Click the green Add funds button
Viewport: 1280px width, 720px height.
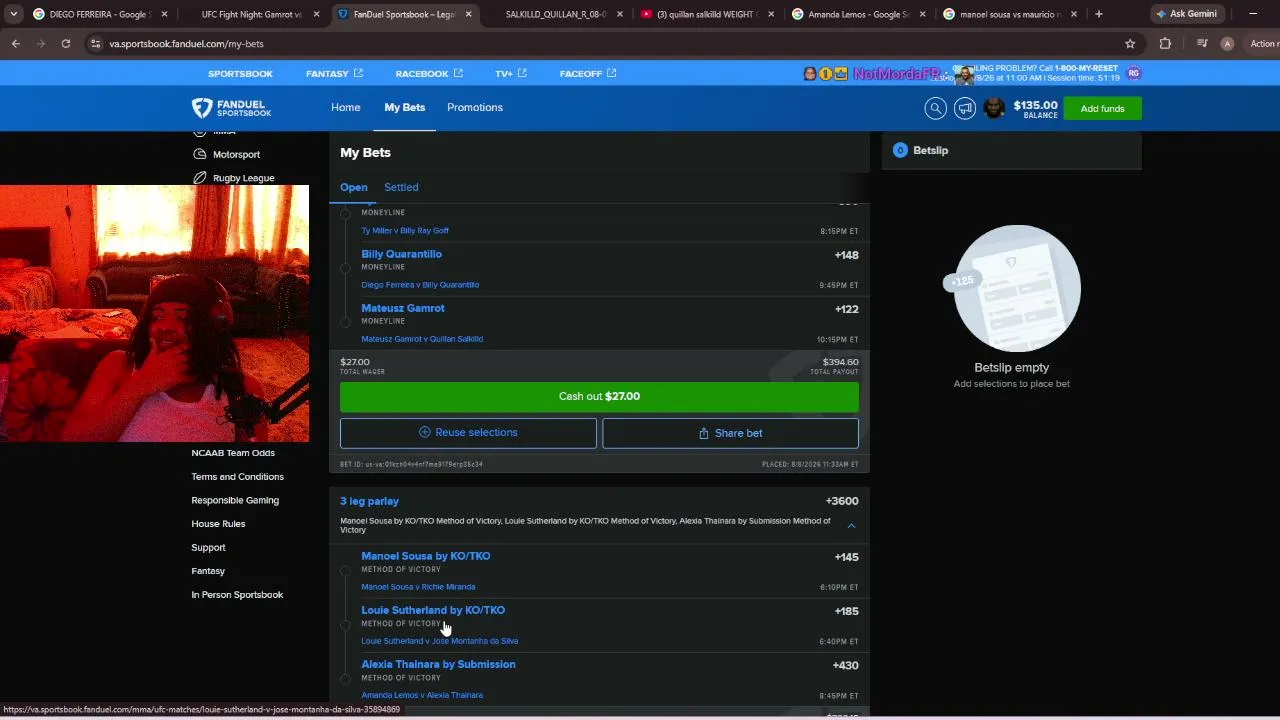1102,108
